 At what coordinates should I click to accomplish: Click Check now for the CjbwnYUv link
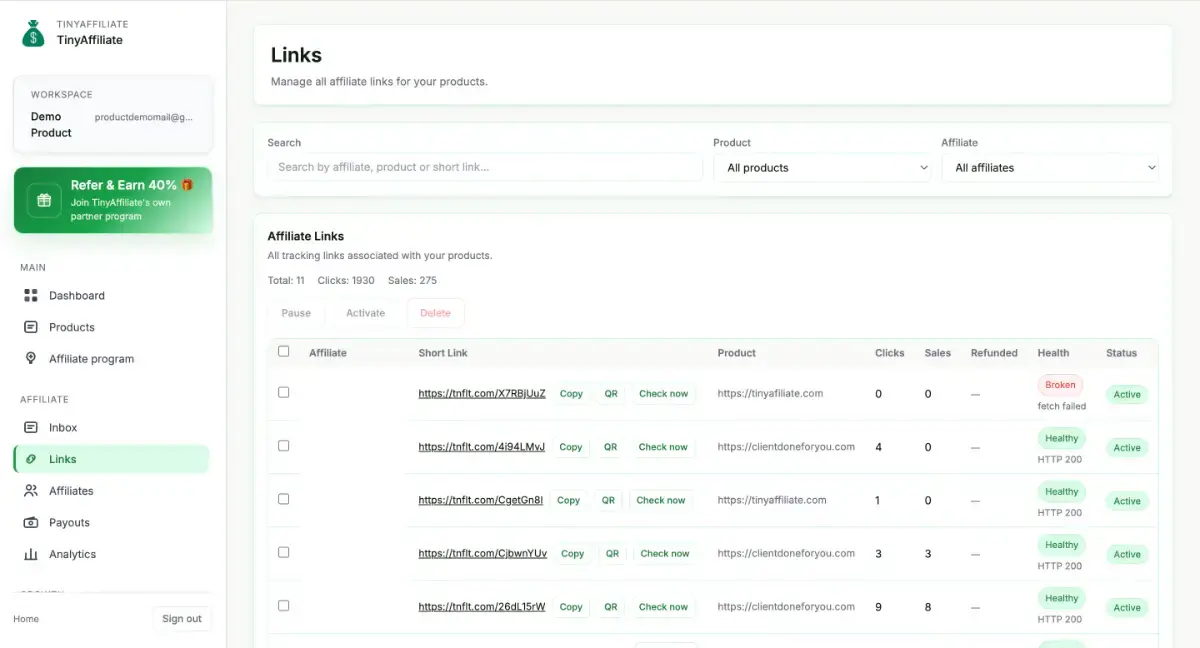point(665,553)
